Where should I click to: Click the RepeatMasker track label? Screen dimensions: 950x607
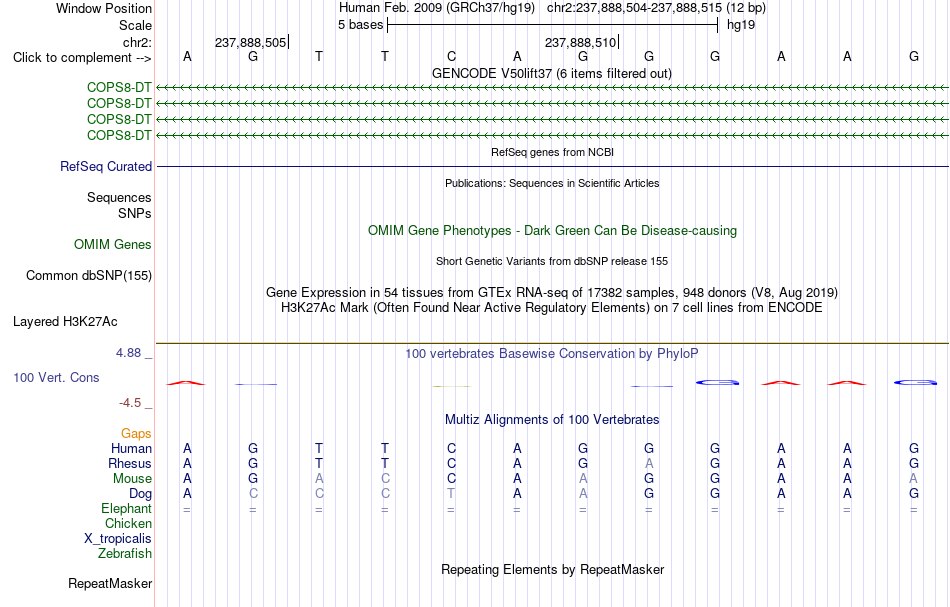110,583
